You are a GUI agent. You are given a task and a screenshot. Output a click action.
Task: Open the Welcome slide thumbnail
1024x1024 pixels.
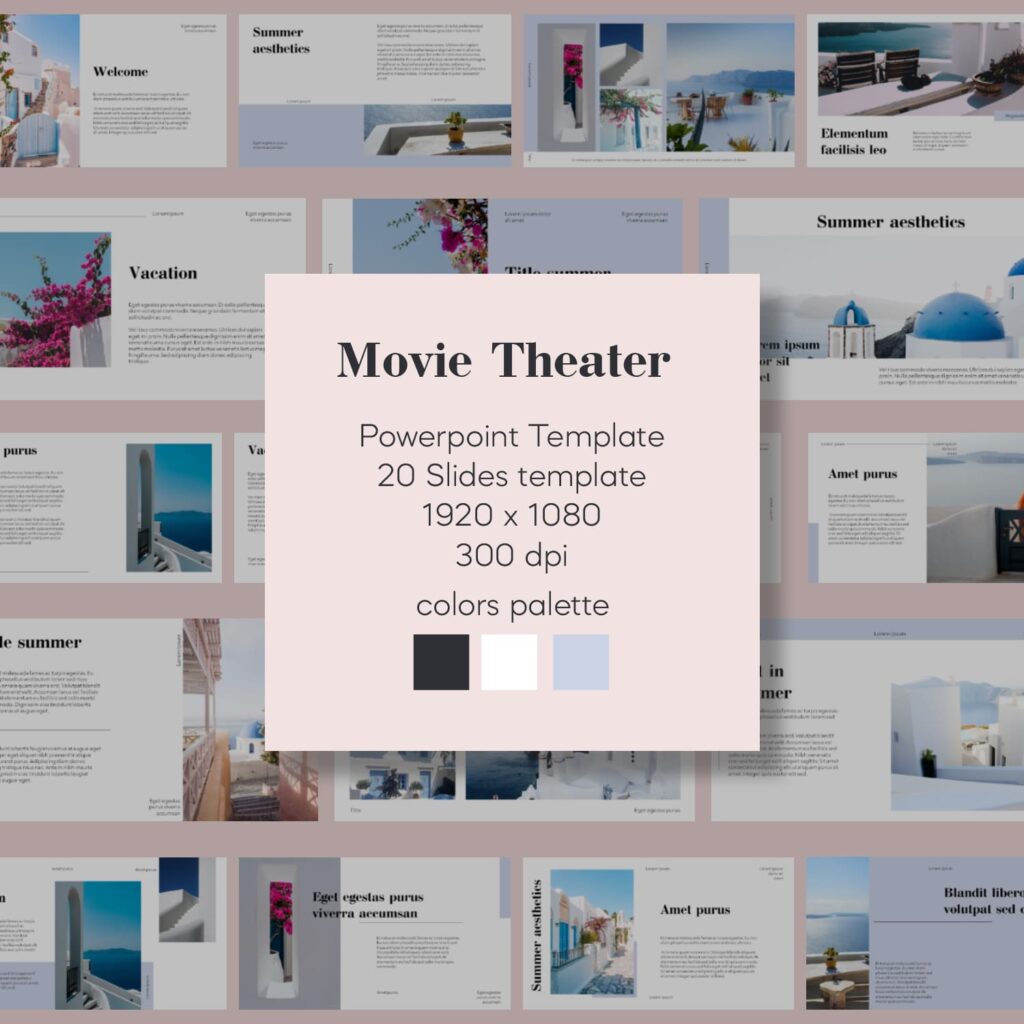(x=113, y=91)
